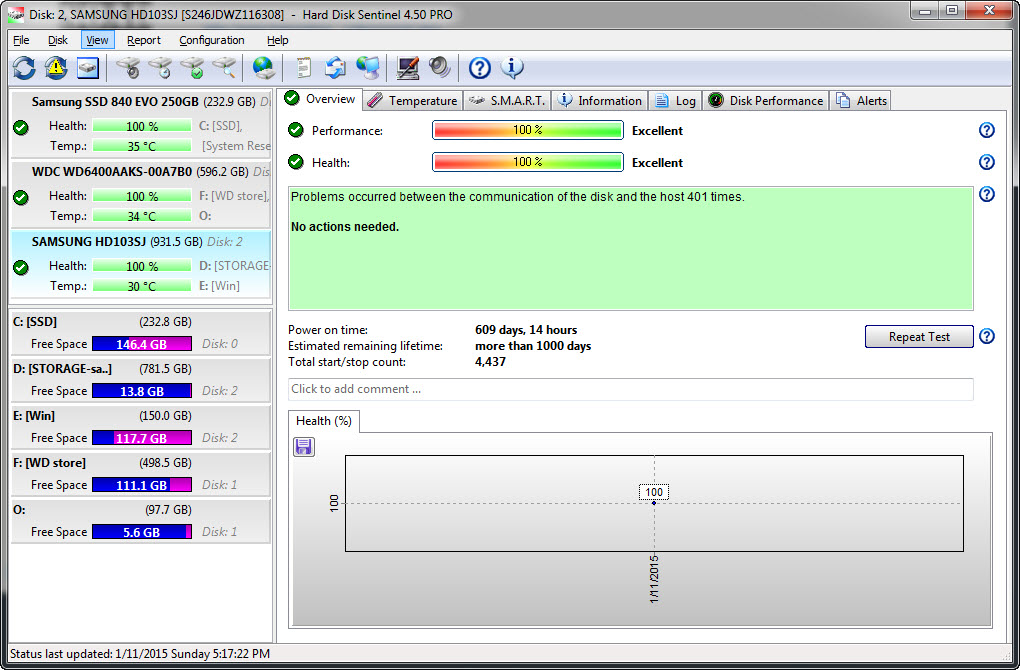Open the Help menu

(278, 40)
